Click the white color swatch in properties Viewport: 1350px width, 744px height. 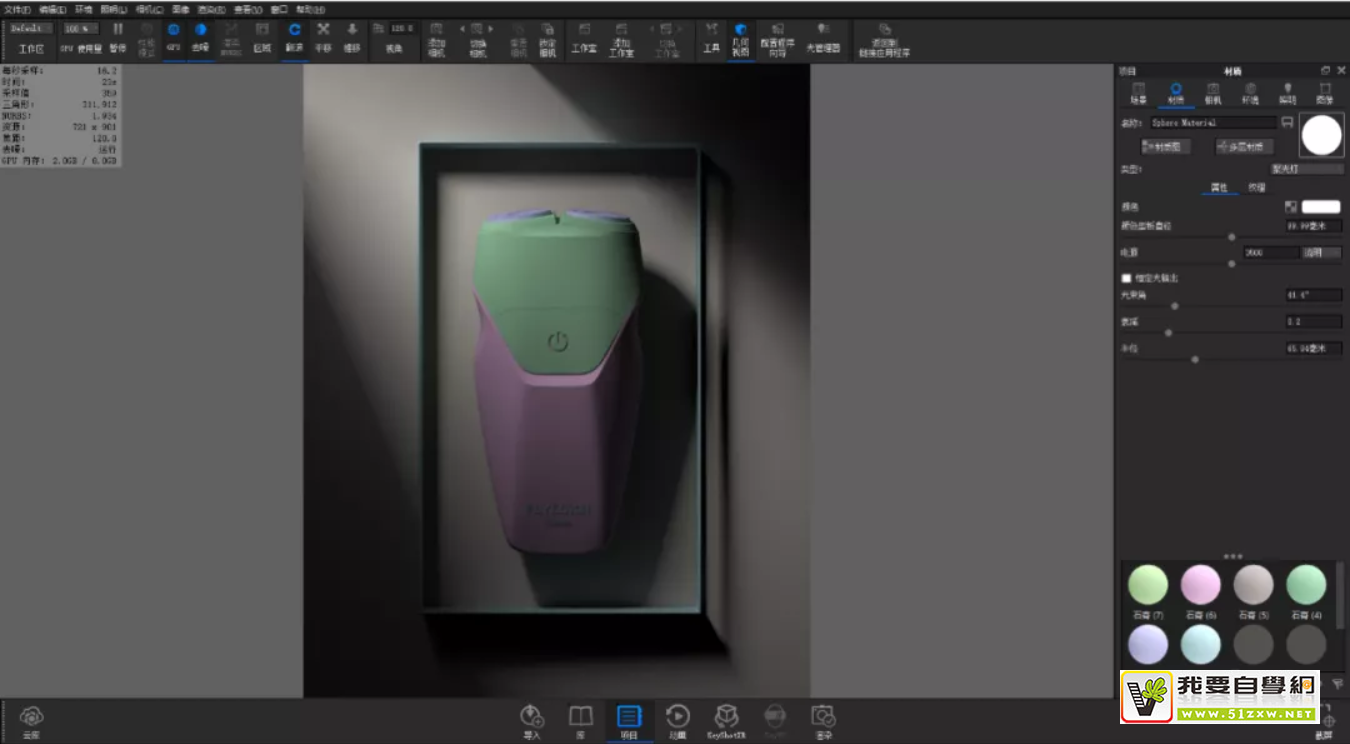(x=1320, y=207)
